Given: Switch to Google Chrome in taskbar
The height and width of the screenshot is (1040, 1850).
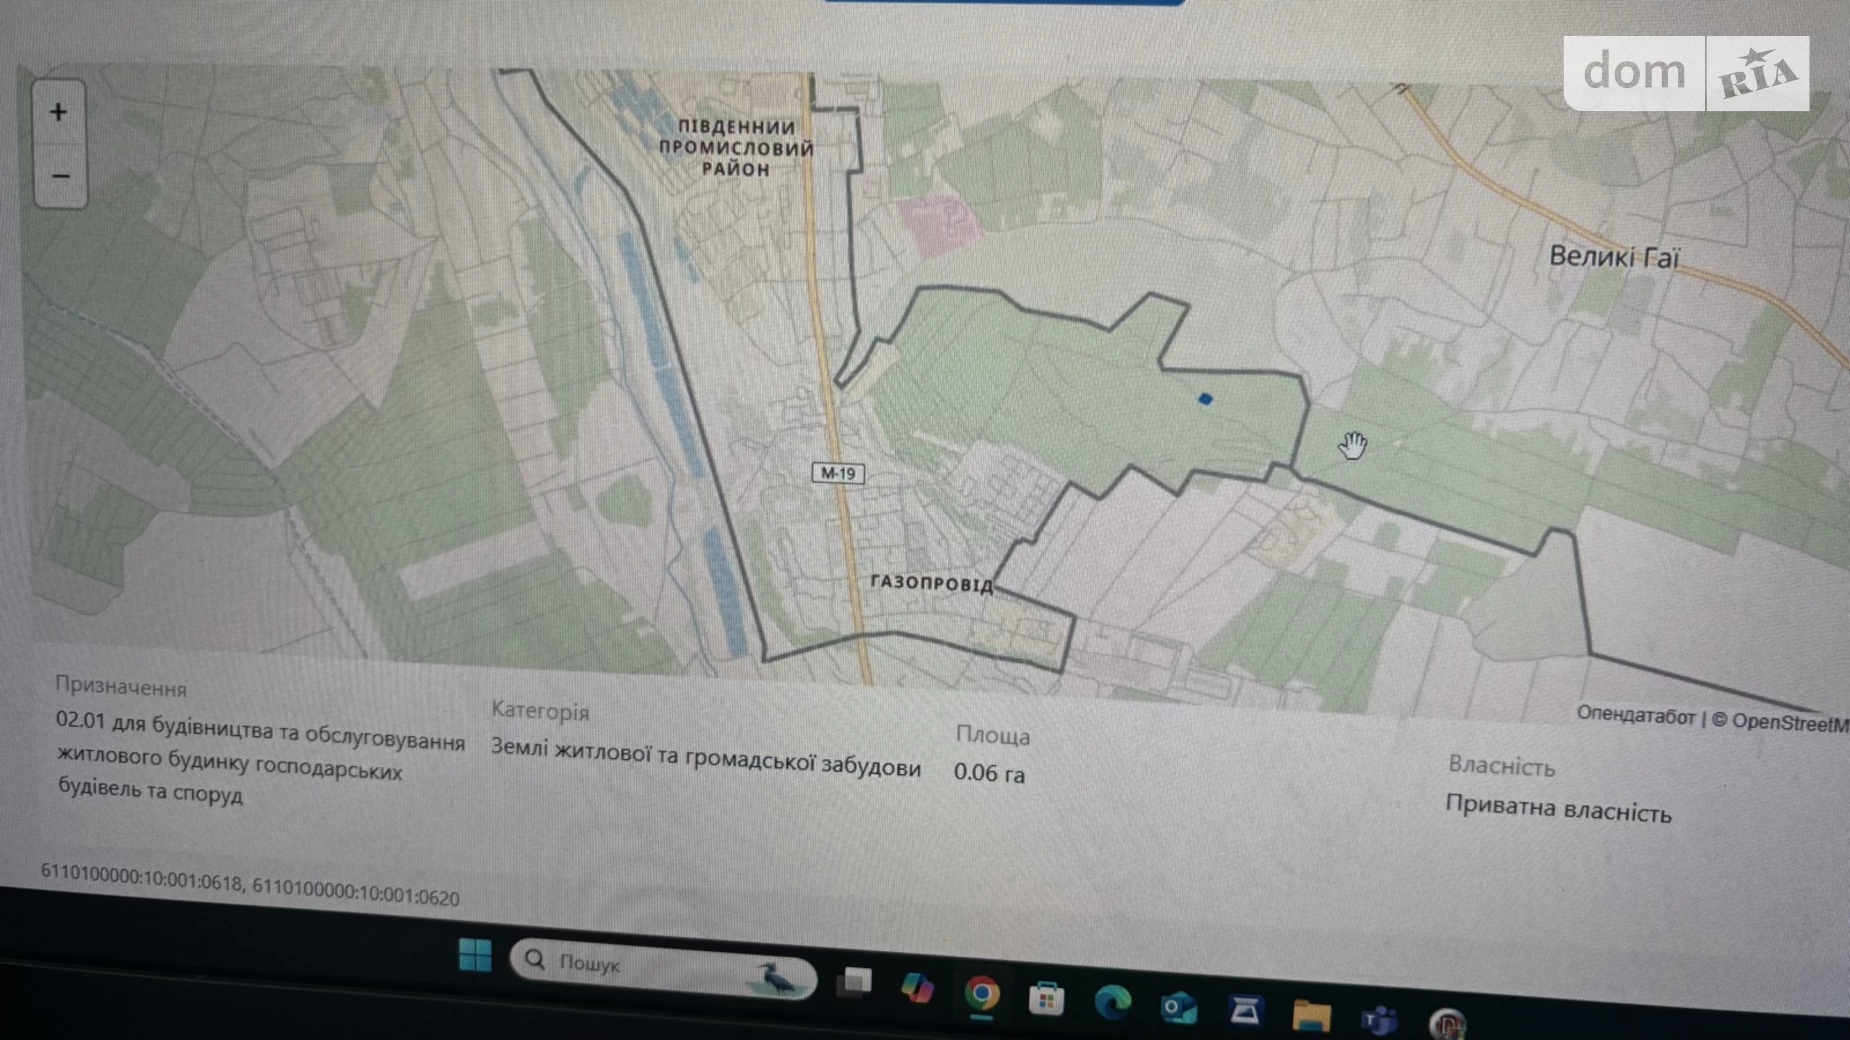Looking at the screenshot, I should 982,994.
